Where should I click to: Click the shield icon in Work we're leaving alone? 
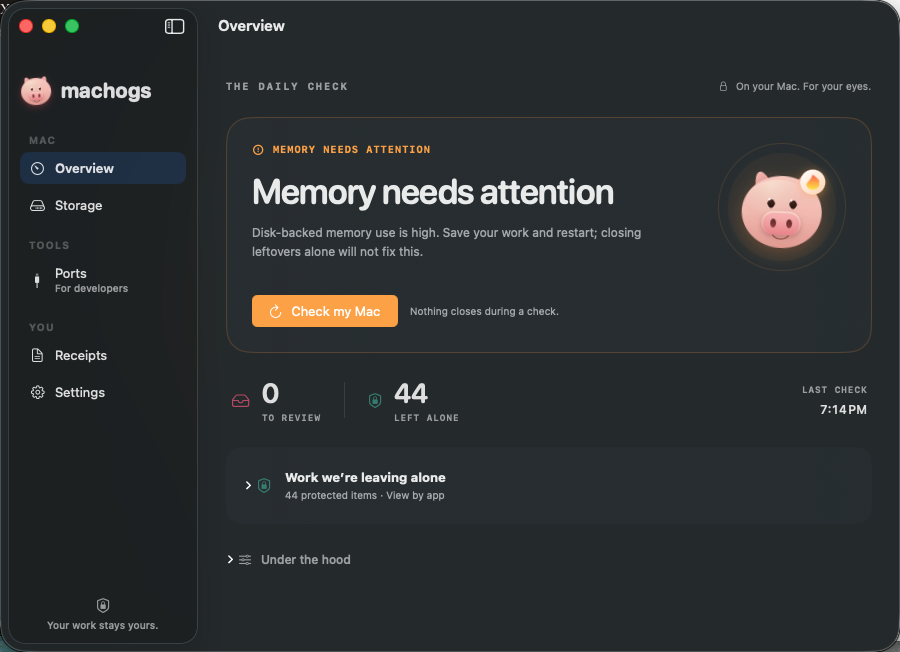click(264, 486)
